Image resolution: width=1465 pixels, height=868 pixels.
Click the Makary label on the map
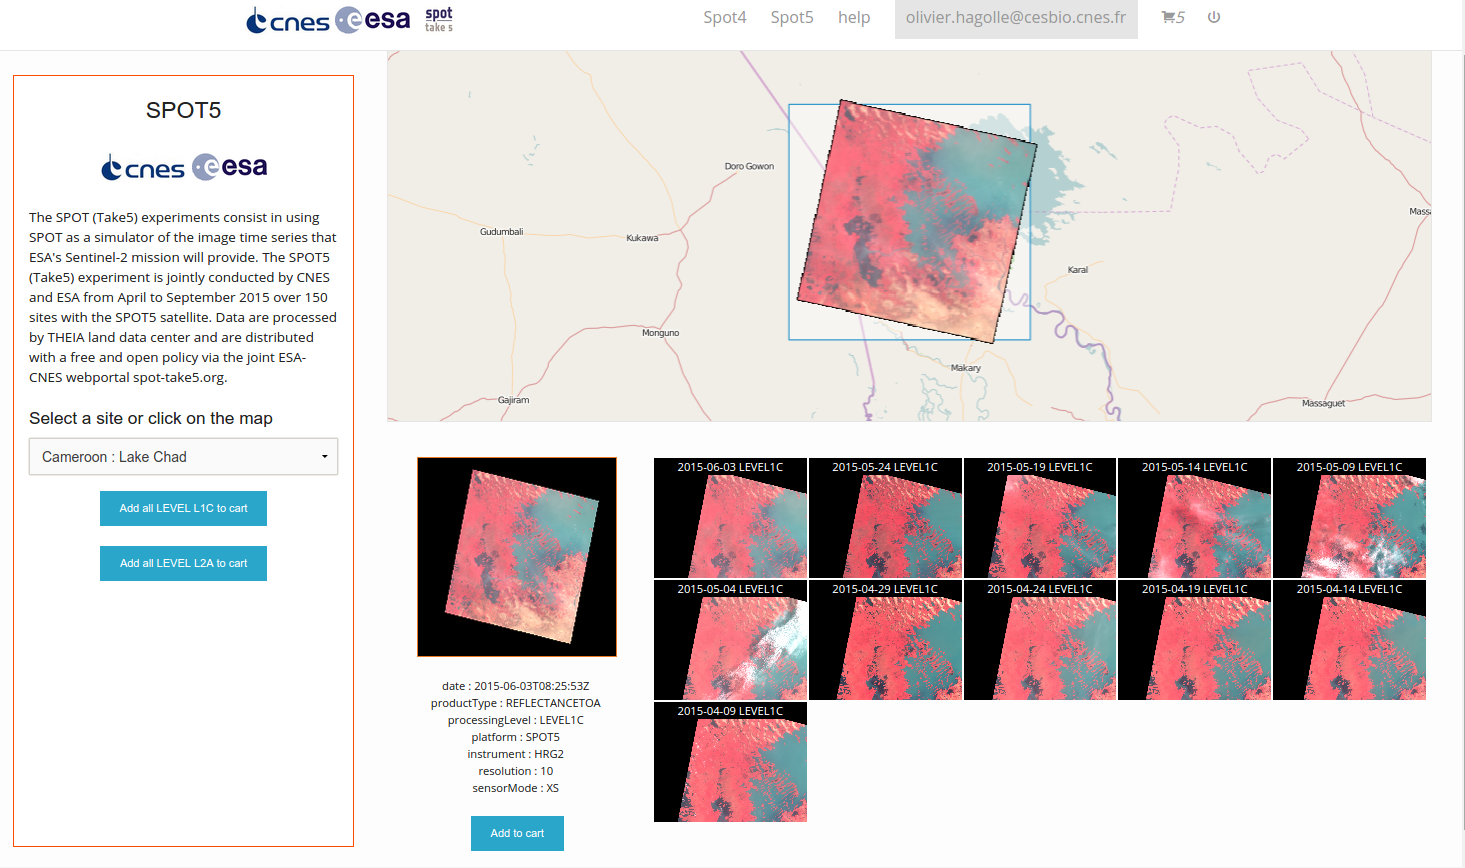[x=965, y=367]
